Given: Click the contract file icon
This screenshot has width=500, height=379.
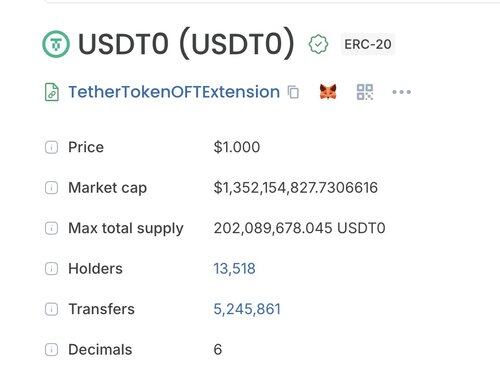Looking at the screenshot, I should tap(52, 92).
